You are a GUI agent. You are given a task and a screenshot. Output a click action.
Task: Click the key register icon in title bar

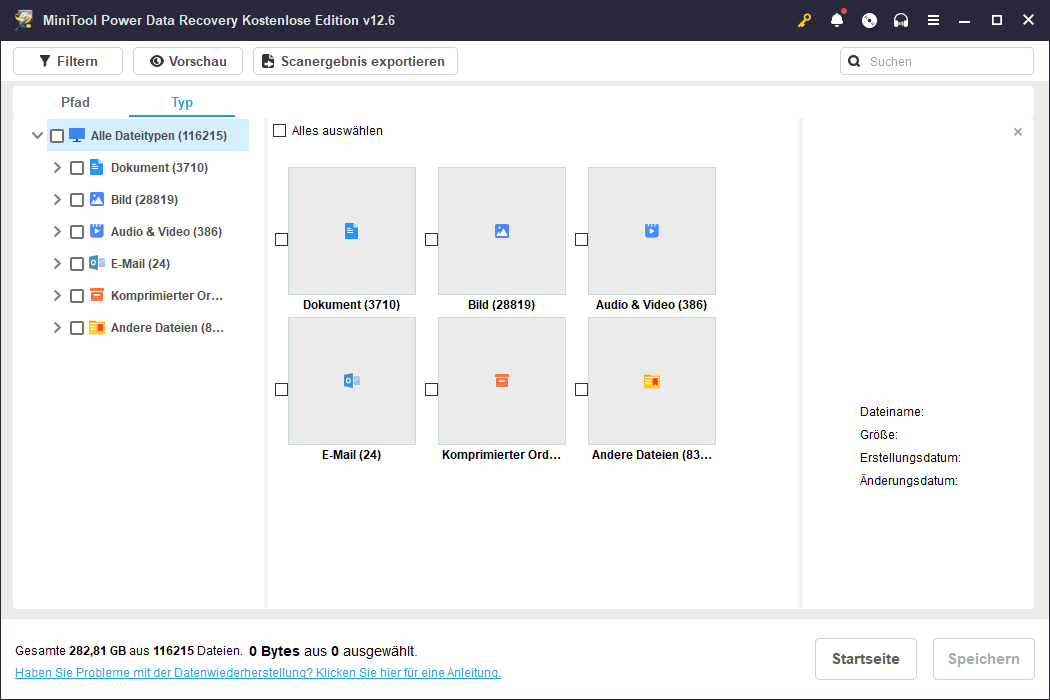coord(805,20)
